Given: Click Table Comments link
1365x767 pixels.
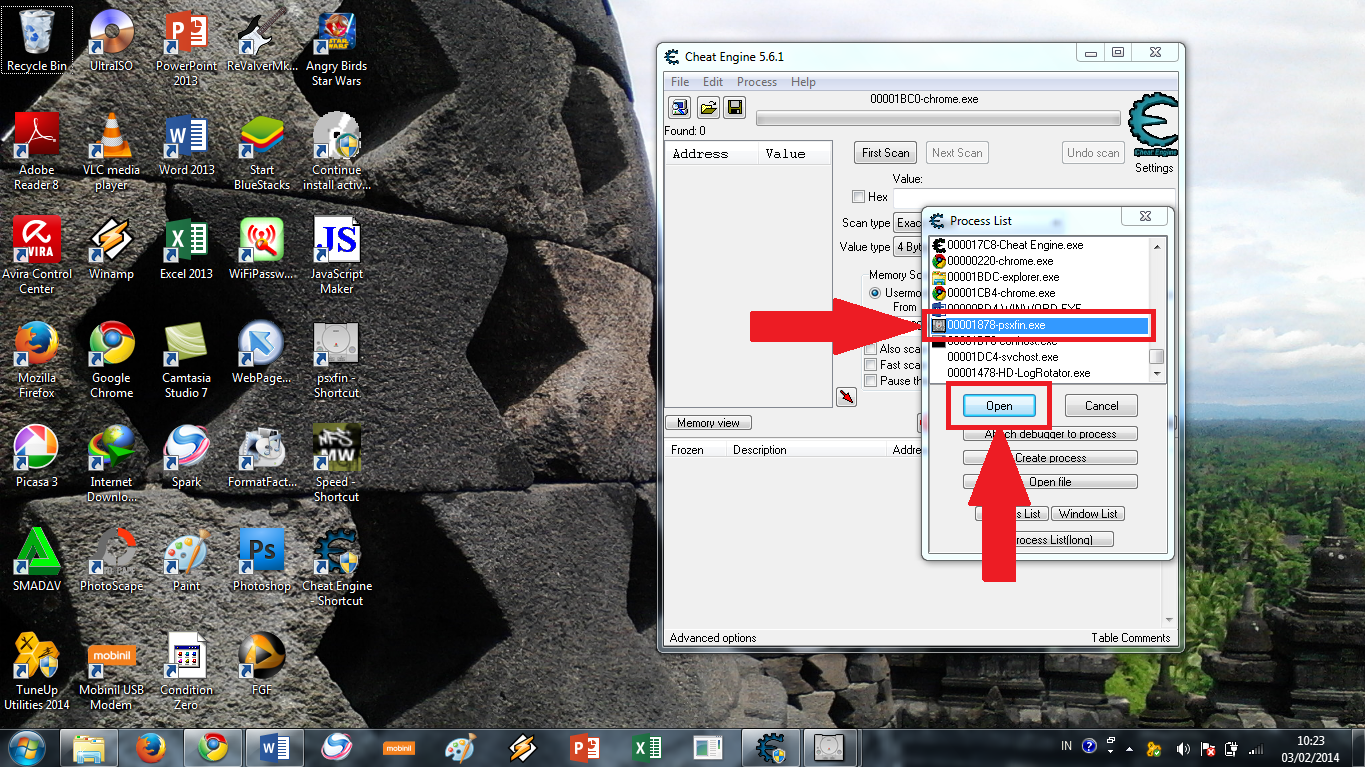Looking at the screenshot, I should (1130, 638).
